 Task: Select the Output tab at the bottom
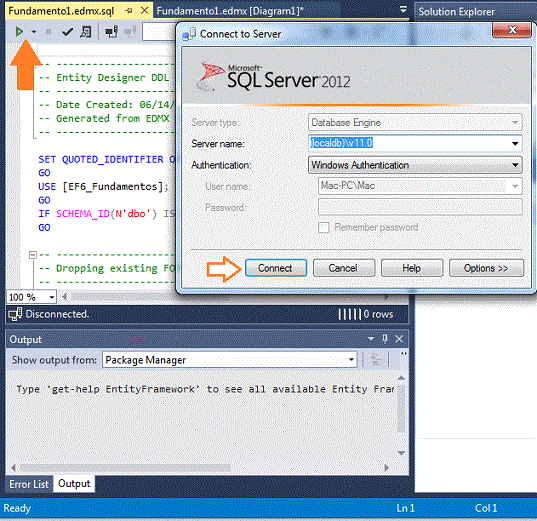click(74, 484)
